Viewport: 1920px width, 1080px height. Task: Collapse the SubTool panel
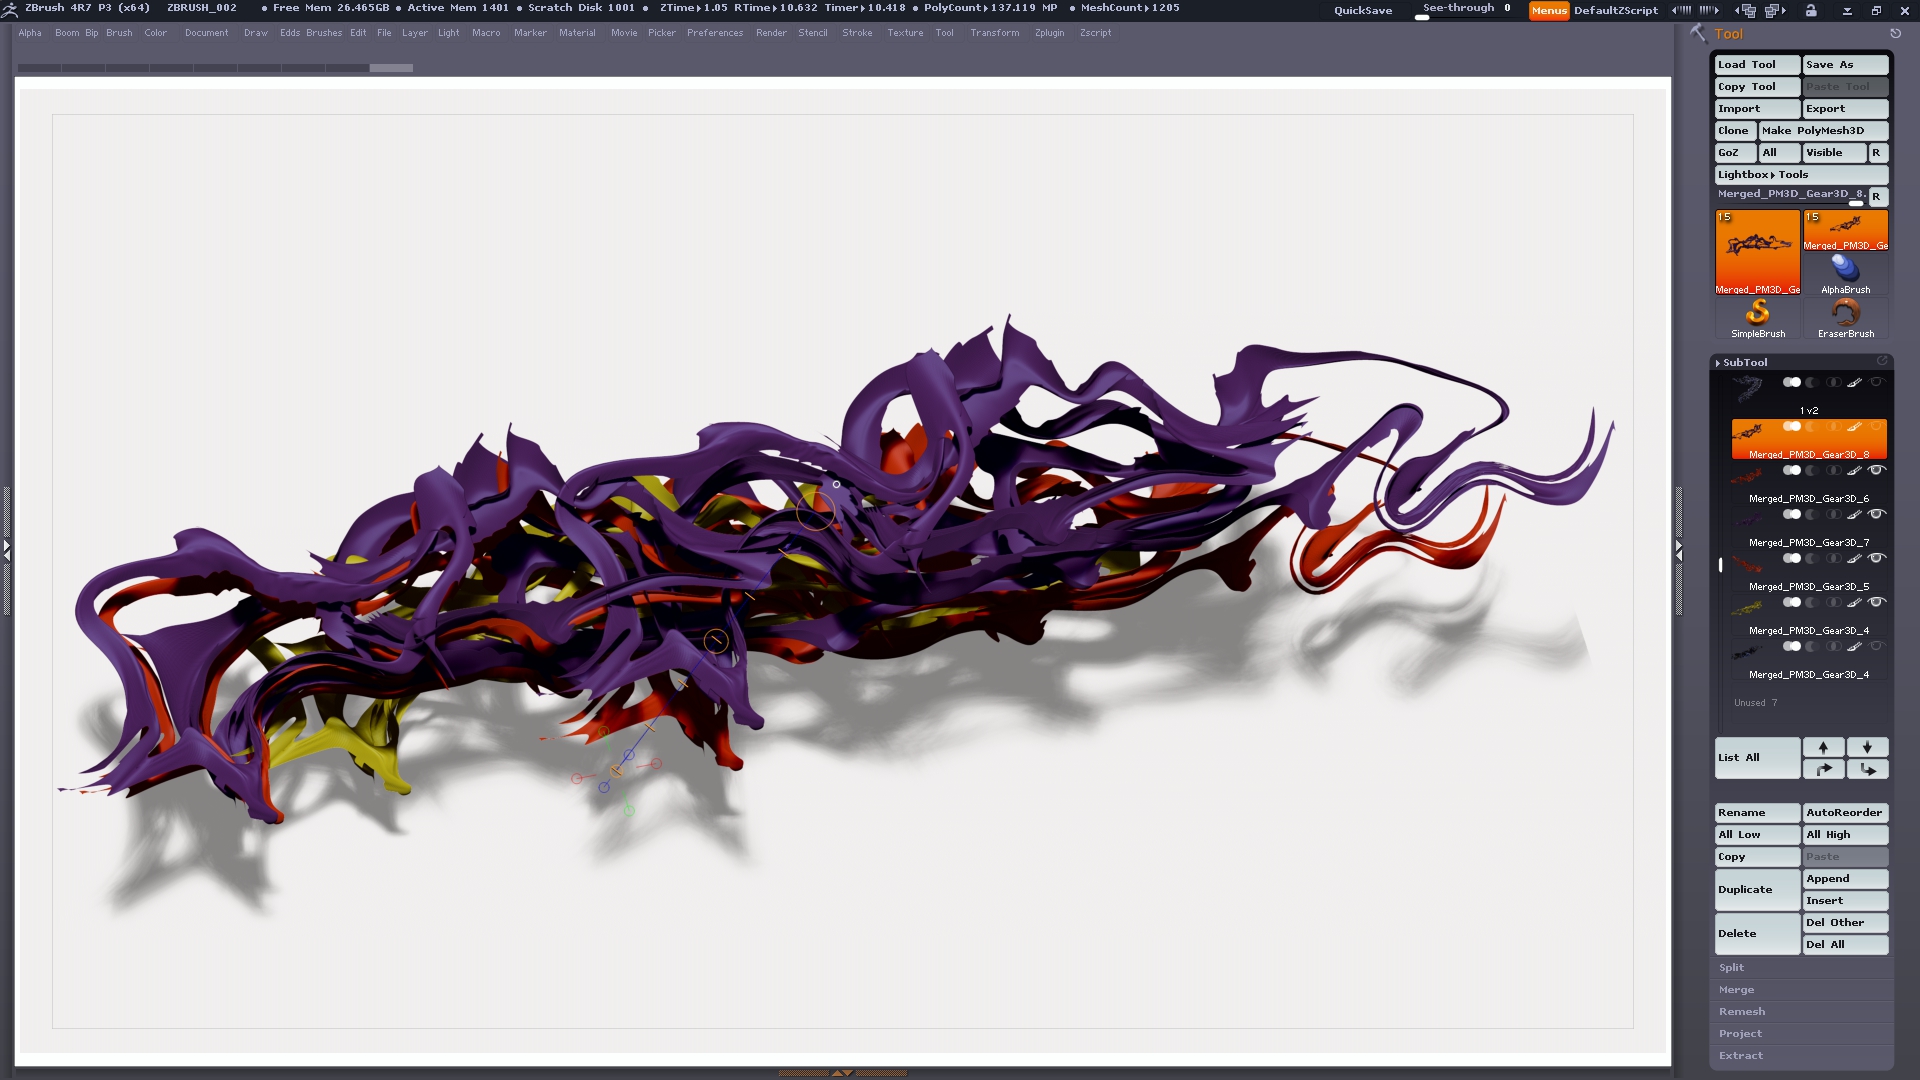pyautogui.click(x=1745, y=362)
